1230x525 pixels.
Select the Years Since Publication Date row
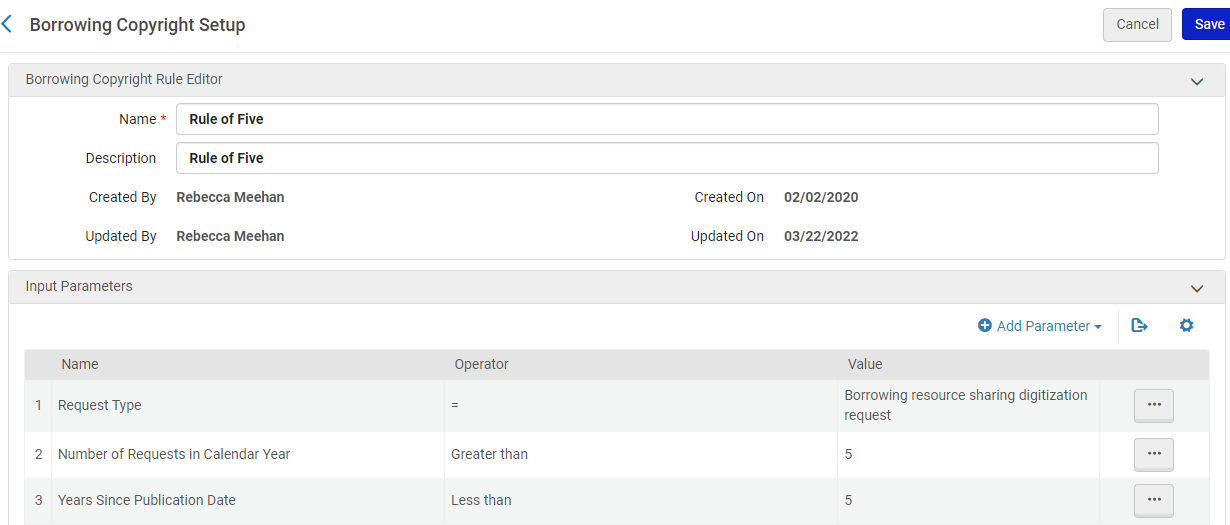pyautogui.click(x=147, y=500)
